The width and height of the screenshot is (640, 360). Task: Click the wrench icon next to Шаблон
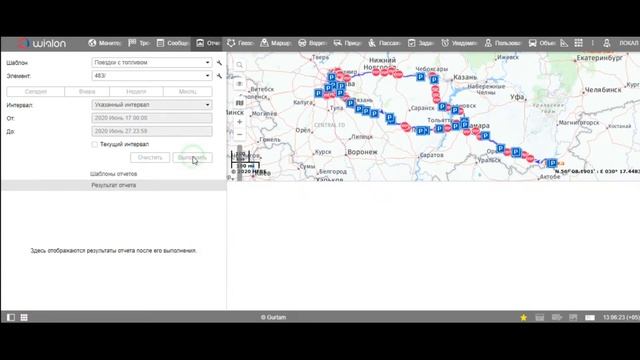click(x=219, y=63)
